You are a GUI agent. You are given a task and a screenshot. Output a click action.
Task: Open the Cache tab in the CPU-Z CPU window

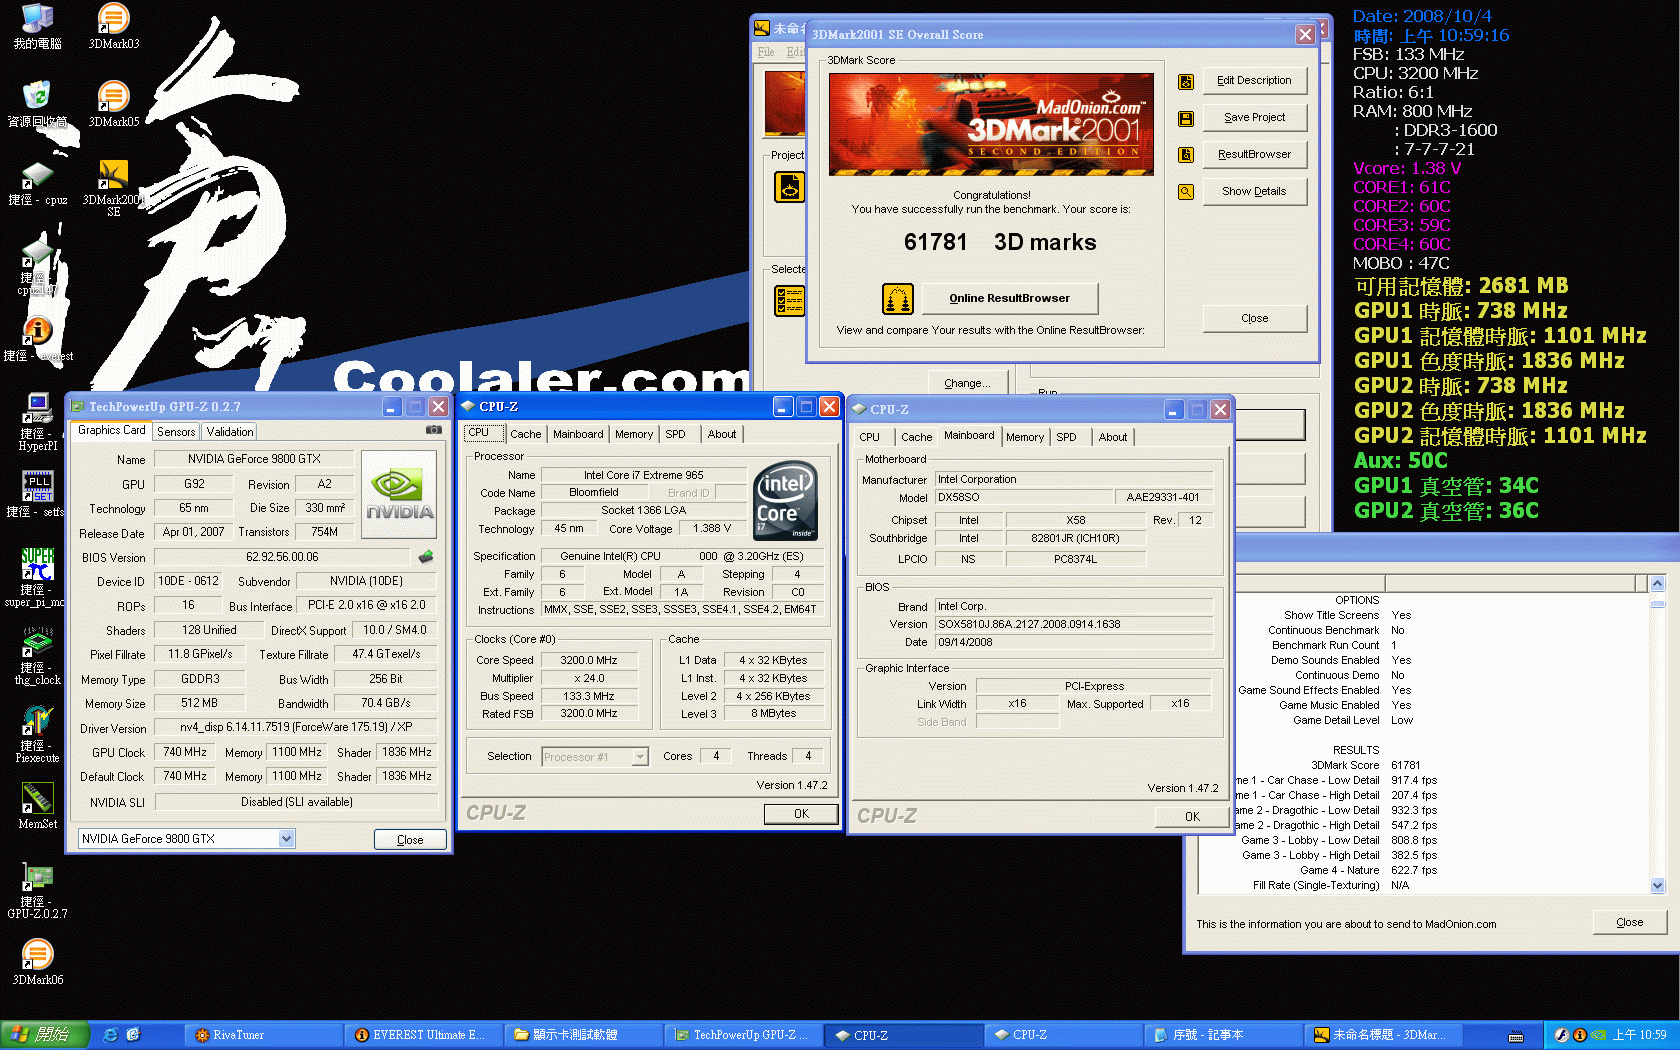pyautogui.click(x=525, y=434)
